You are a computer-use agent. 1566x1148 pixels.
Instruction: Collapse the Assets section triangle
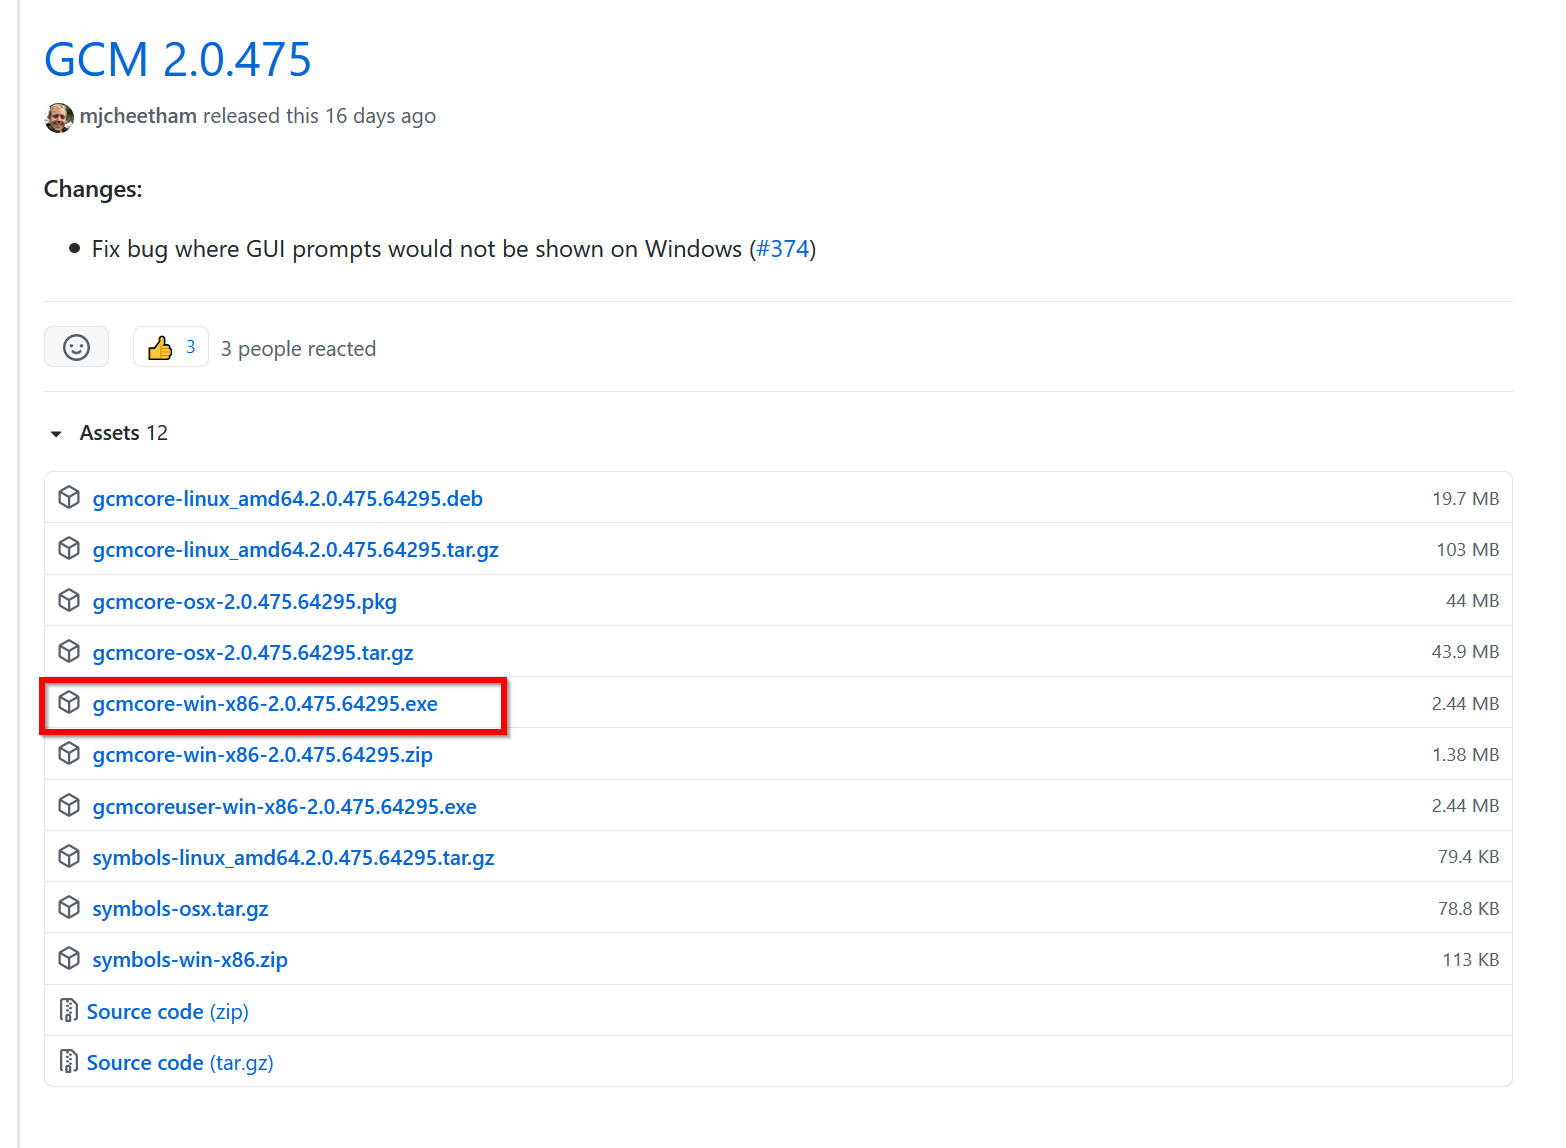56,434
